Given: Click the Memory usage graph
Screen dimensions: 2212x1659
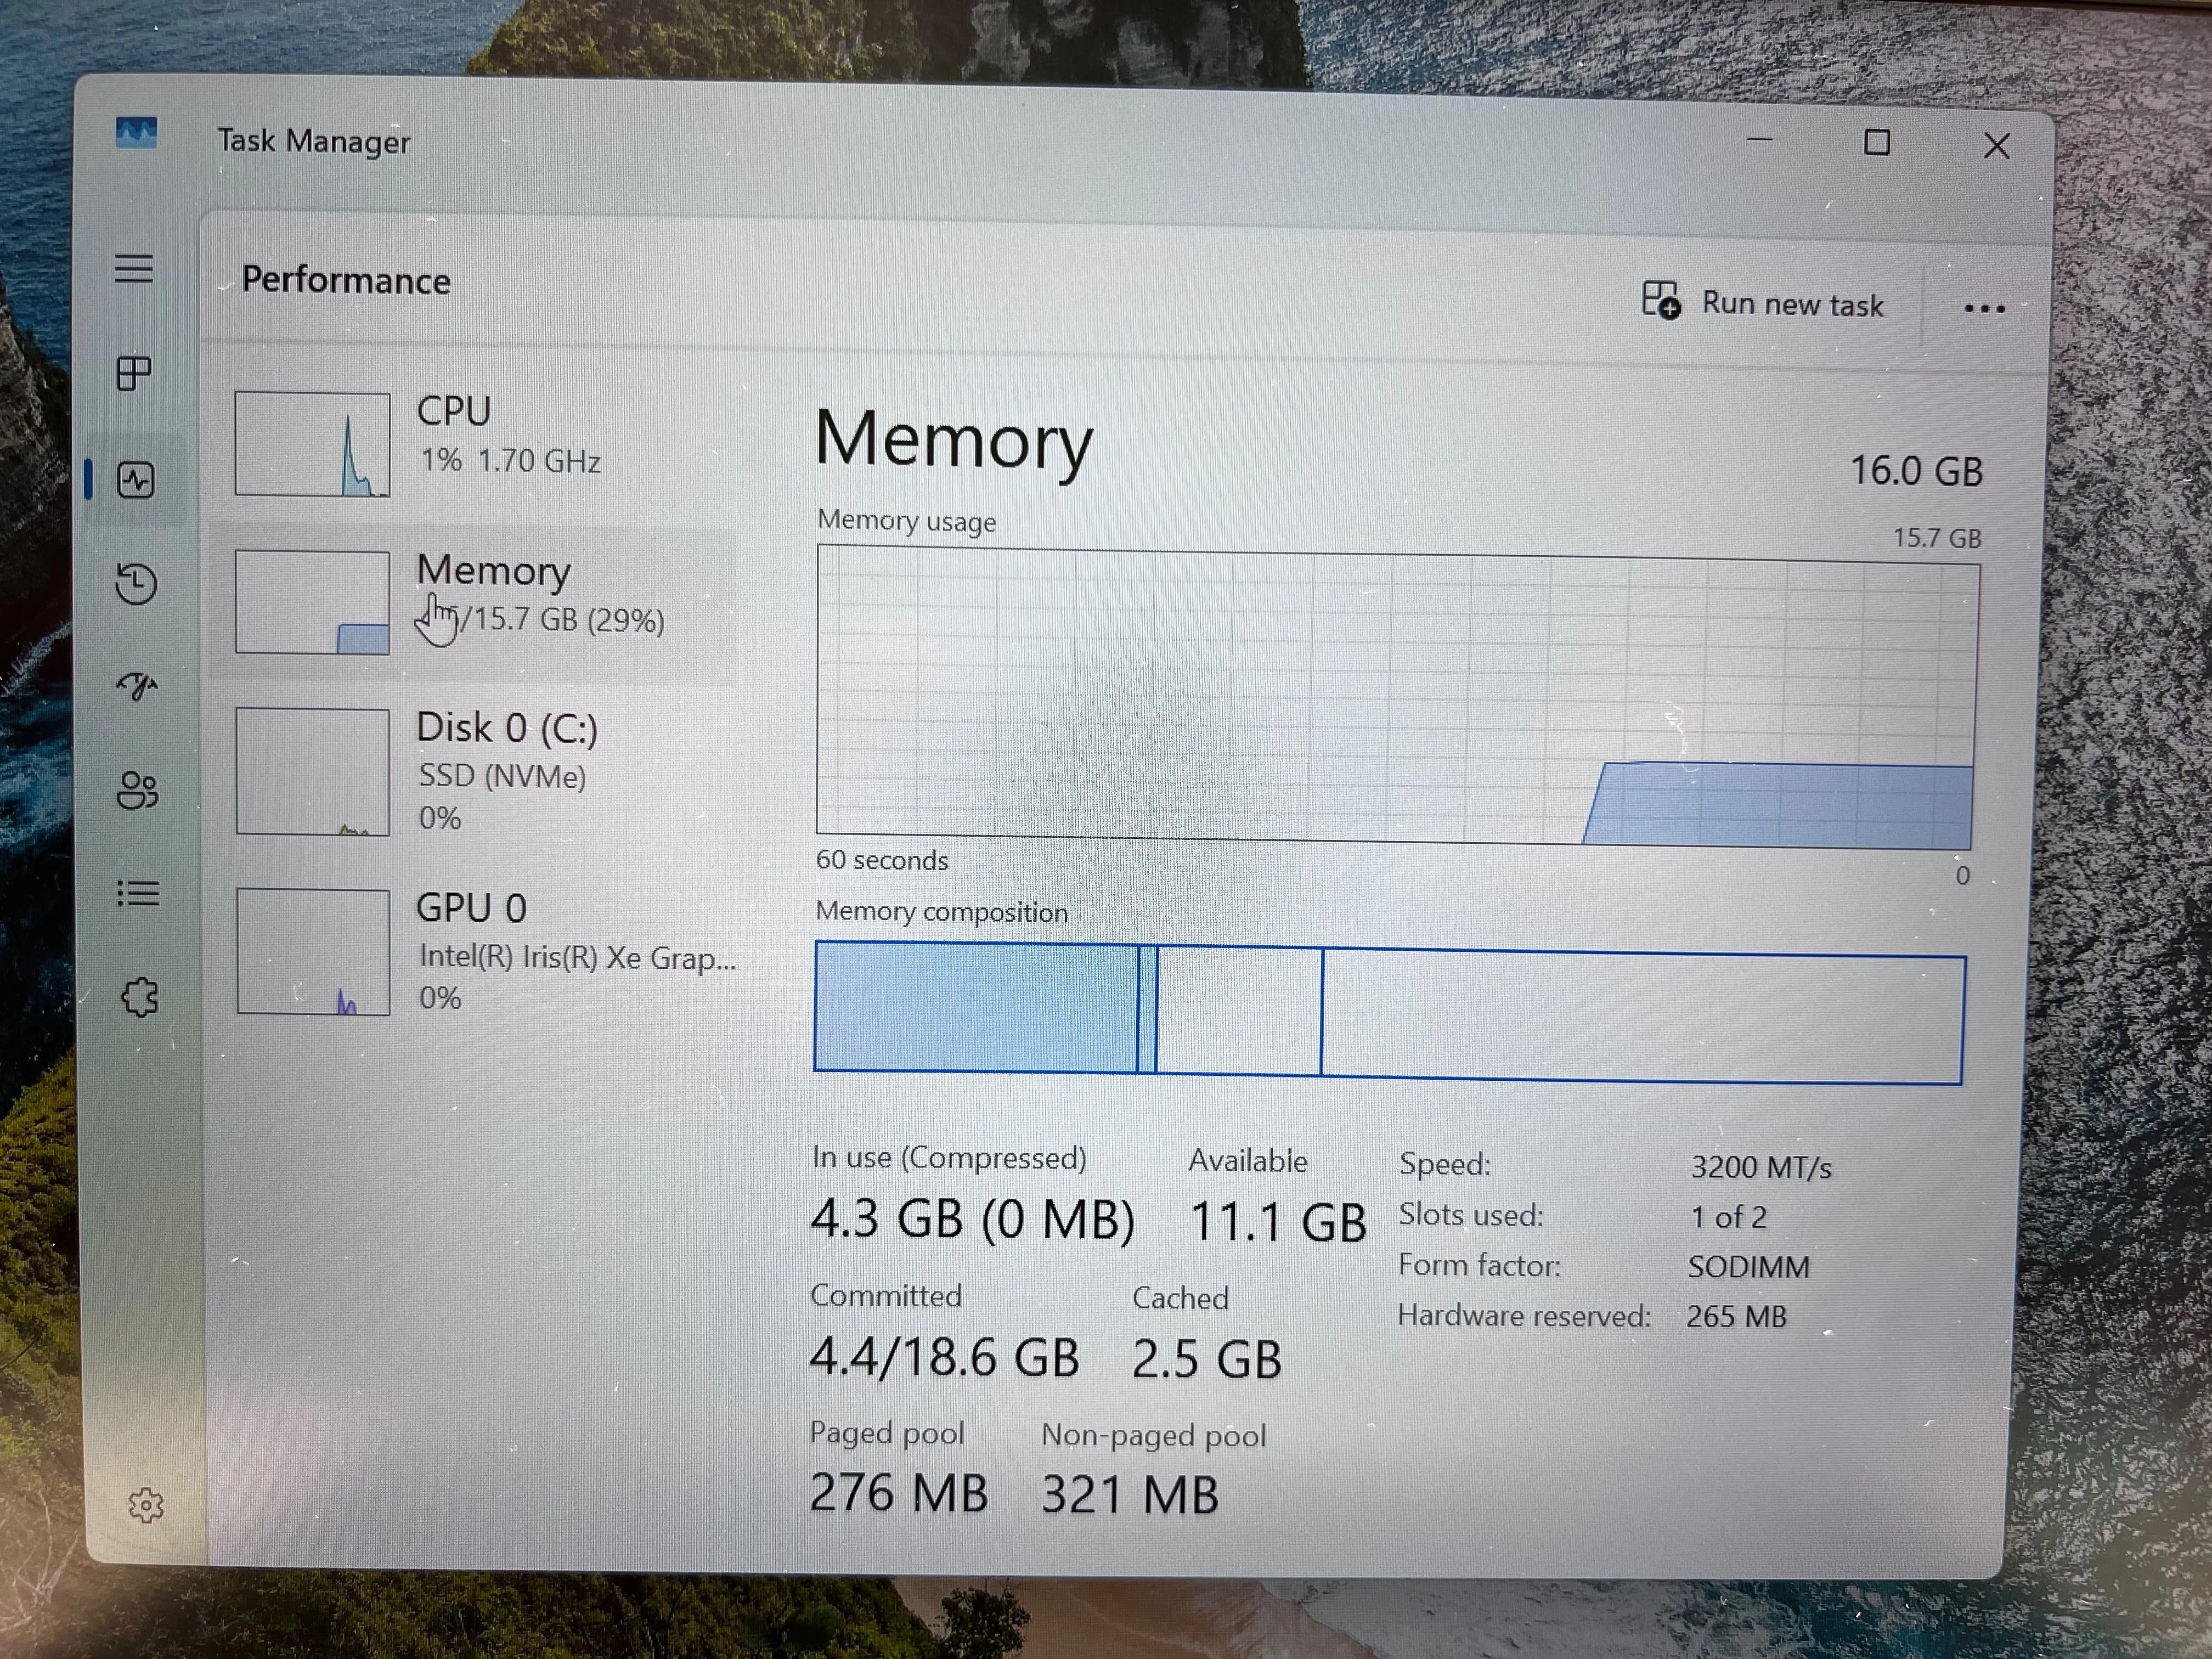Looking at the screenshot, I should pos(1397,696).
